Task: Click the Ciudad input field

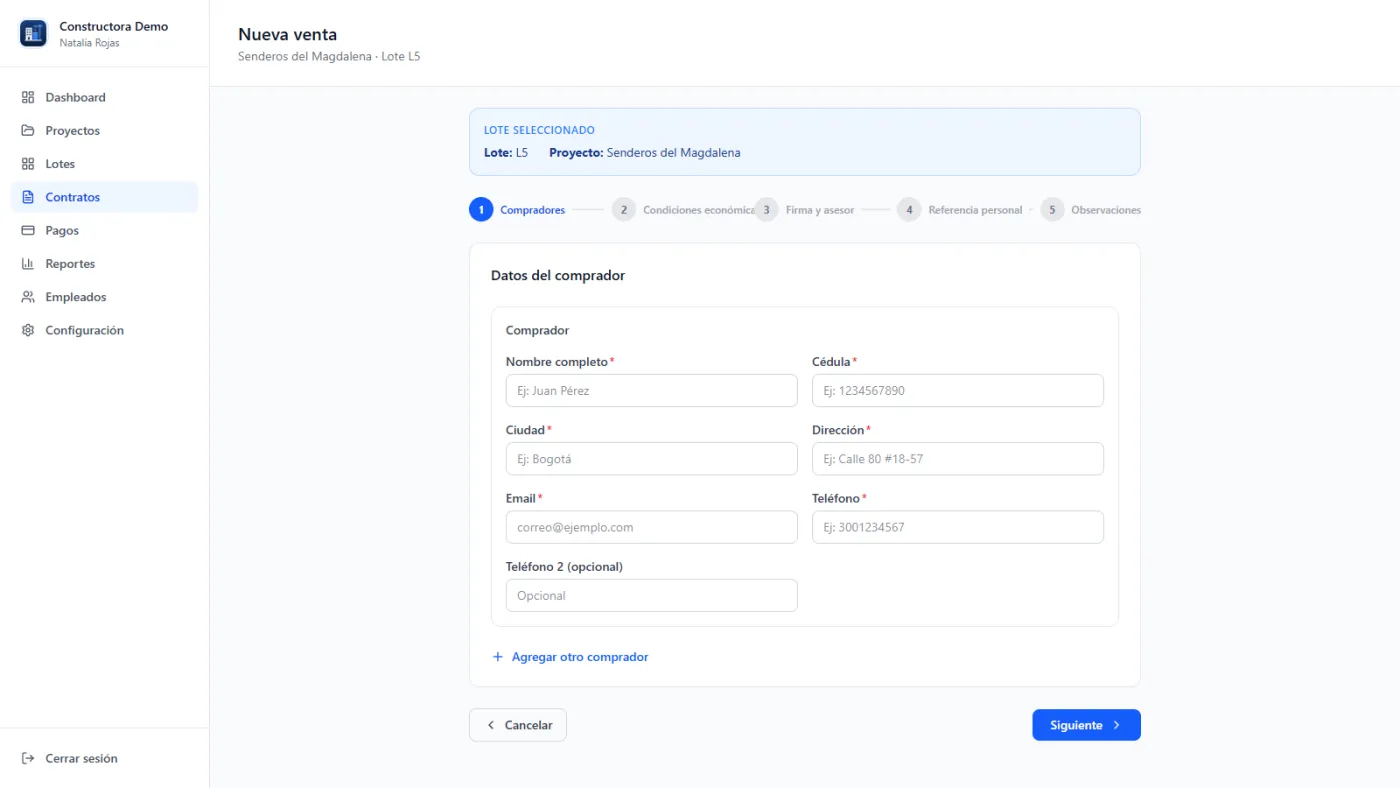Action: 652,459
